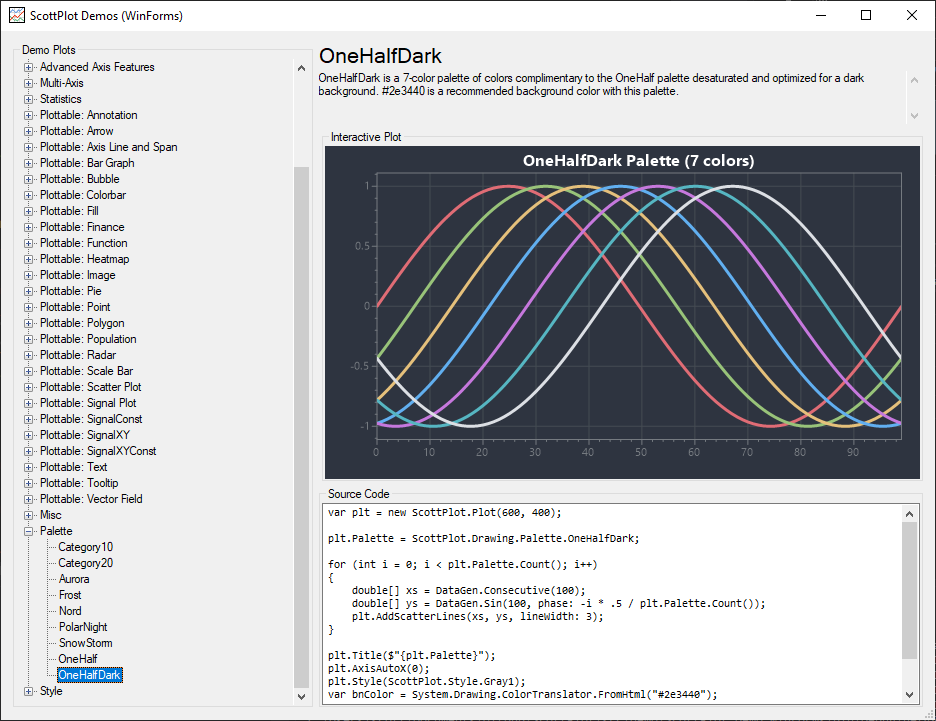Open Plottable: Vector Field demos

tap(91, 500)
